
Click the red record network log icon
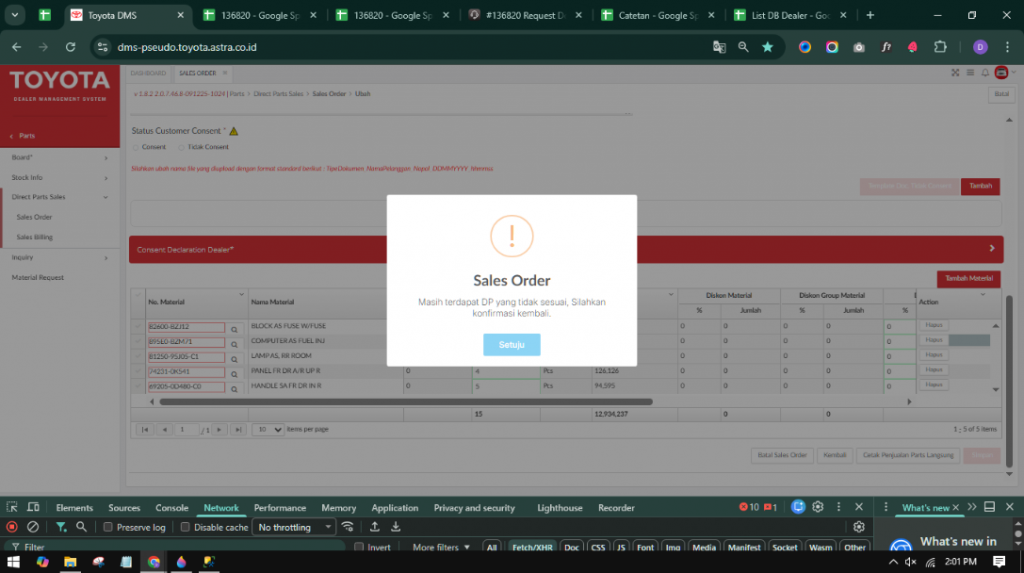[x=12, y=527]
